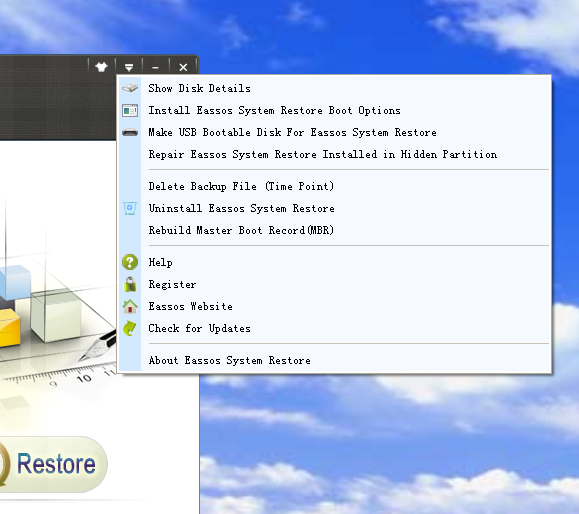Click the recycle bin uninstall icon
The image size is (579, 514).
(x=130, y=208)
